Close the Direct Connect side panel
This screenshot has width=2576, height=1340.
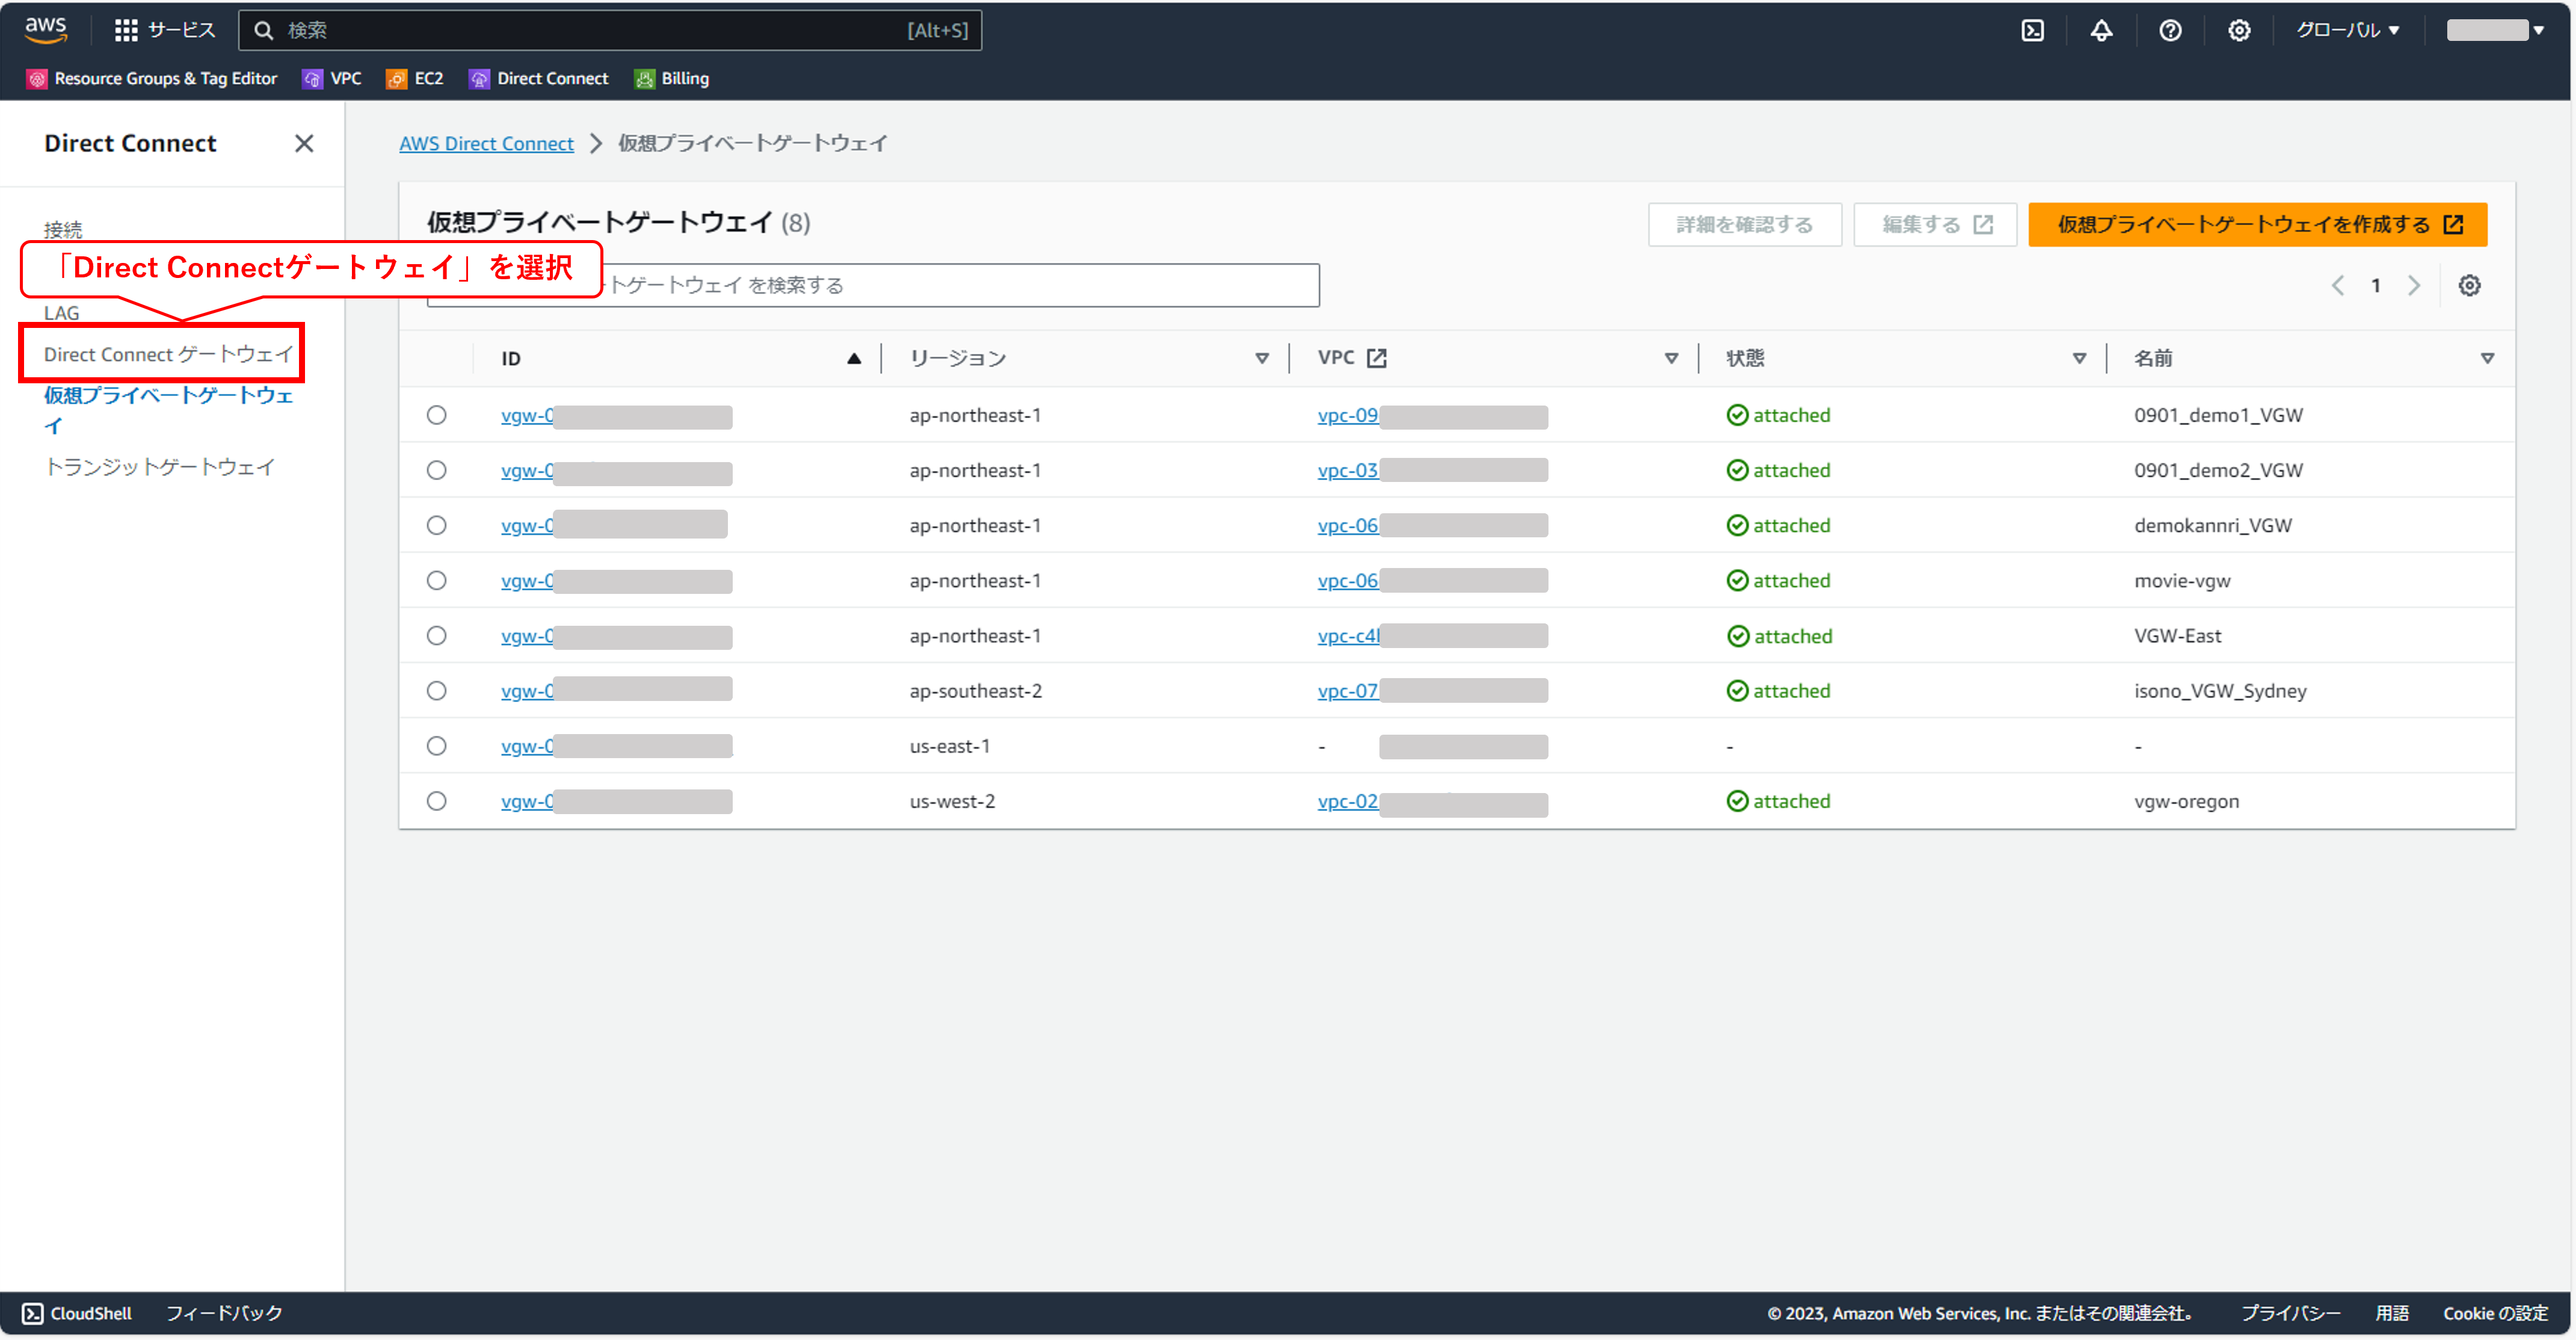(x=304, y=144)
